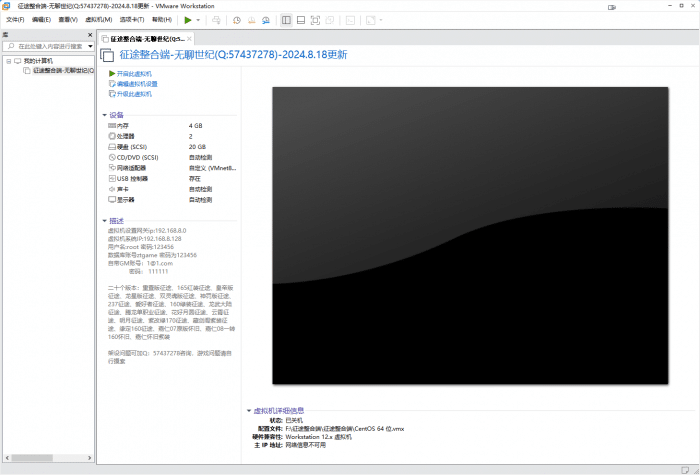Open the power options dropdown arrow
Image resolution: width=700 pixels, height=475 pixels.
pos(198,19)
